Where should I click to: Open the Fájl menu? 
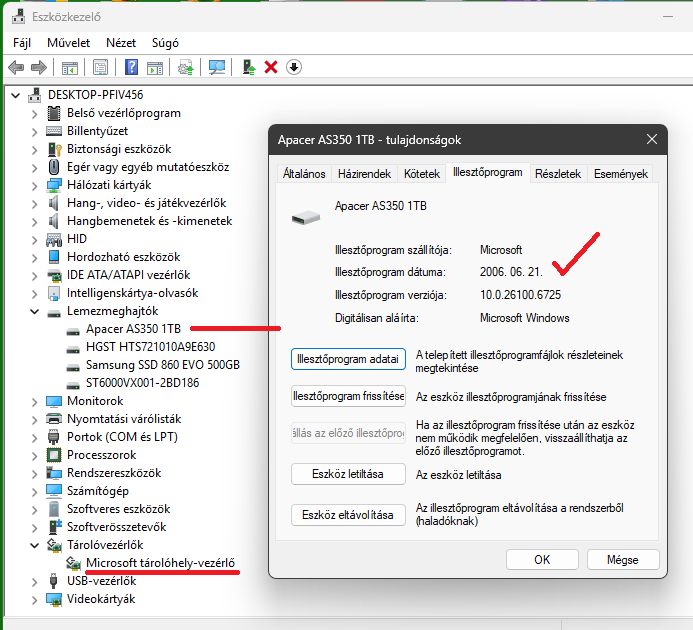tap(22, 43)
